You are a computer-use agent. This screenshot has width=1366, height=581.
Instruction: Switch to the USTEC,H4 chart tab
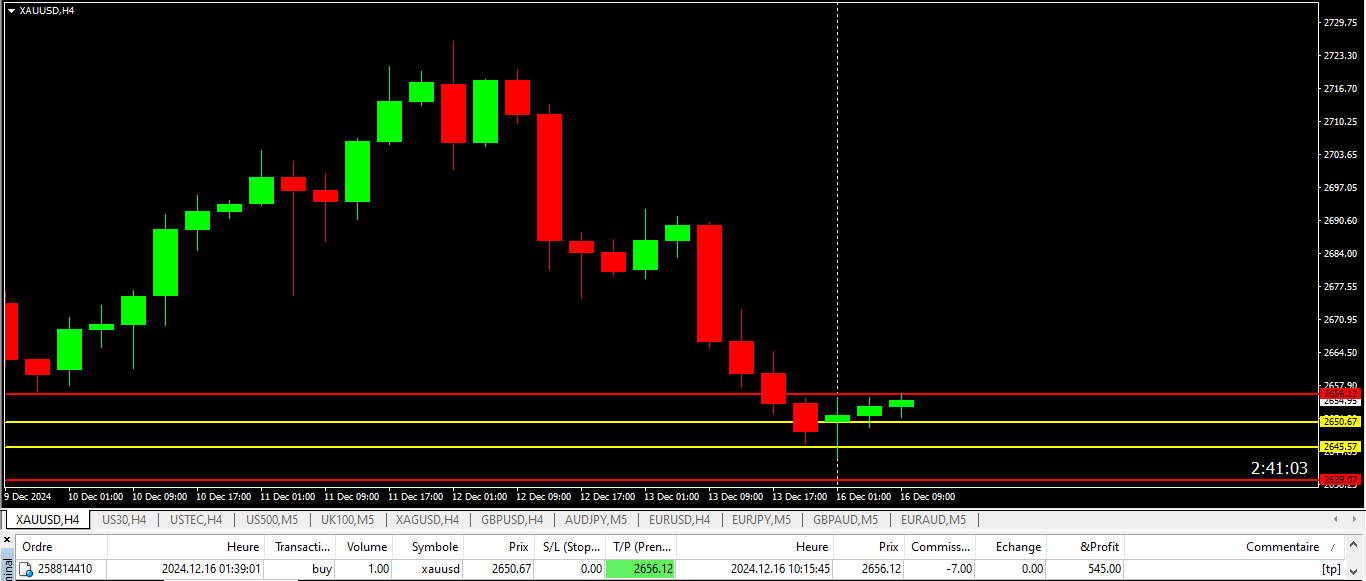click(x=195, y=520)
